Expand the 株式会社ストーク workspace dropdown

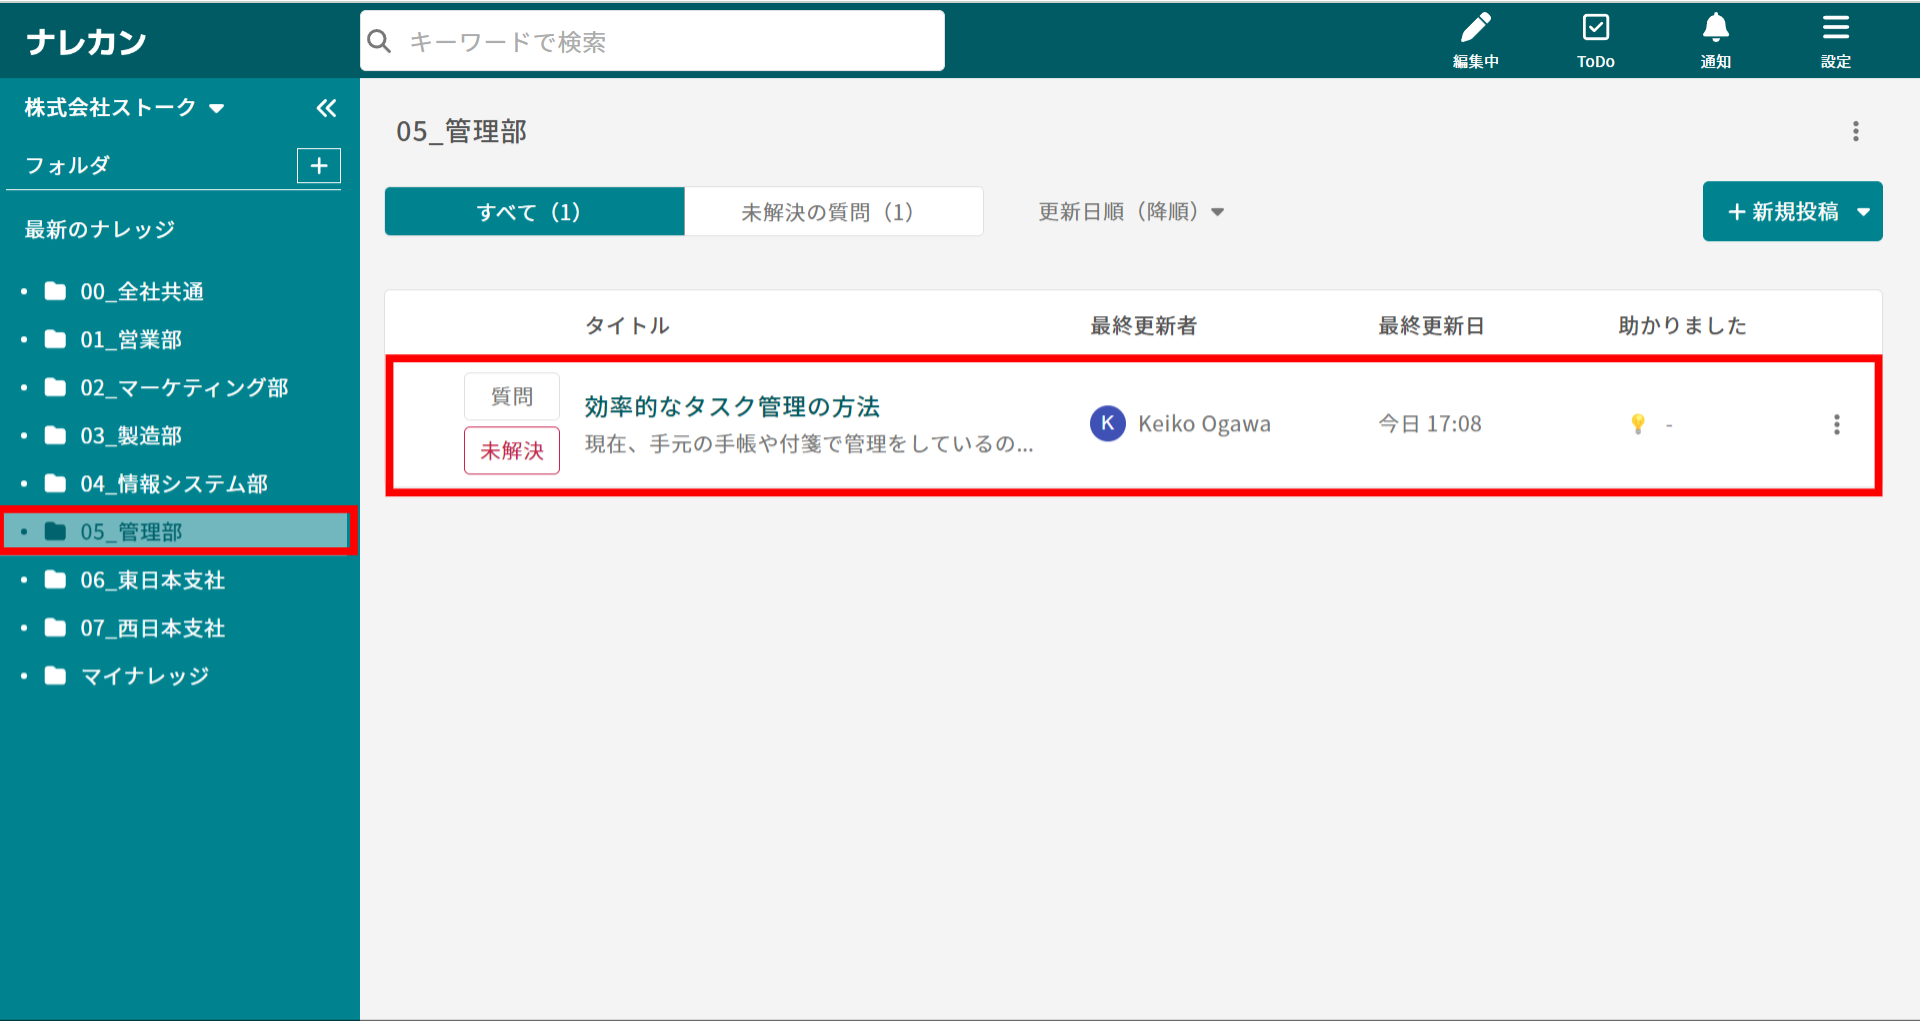point(217,109)
